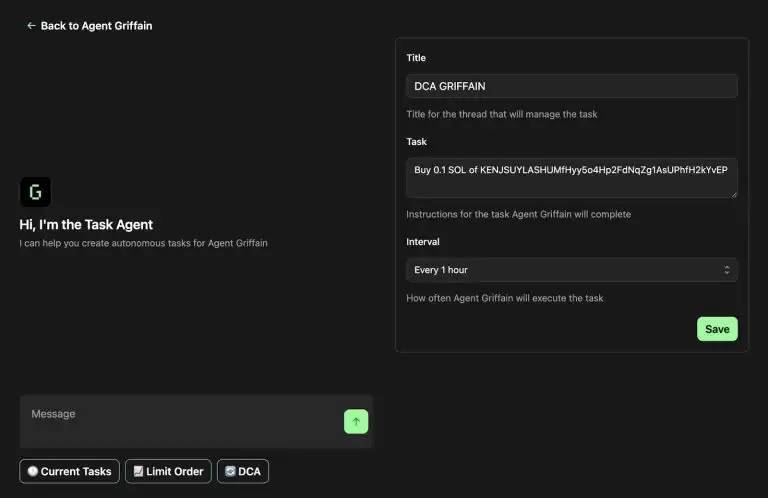
Task: Choose the Limit Order preset
Action: [168, 471]
